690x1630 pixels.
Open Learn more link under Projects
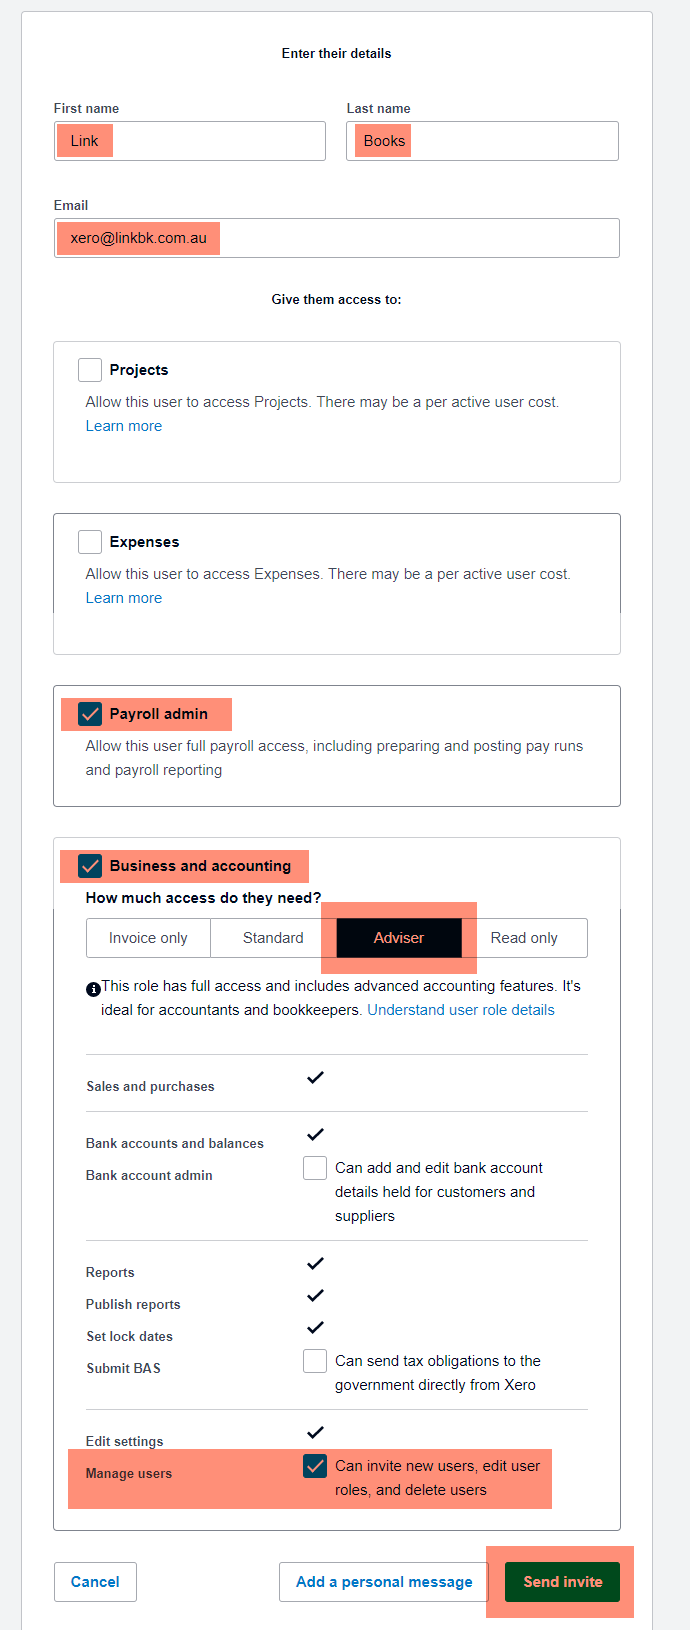click(124, 426)
